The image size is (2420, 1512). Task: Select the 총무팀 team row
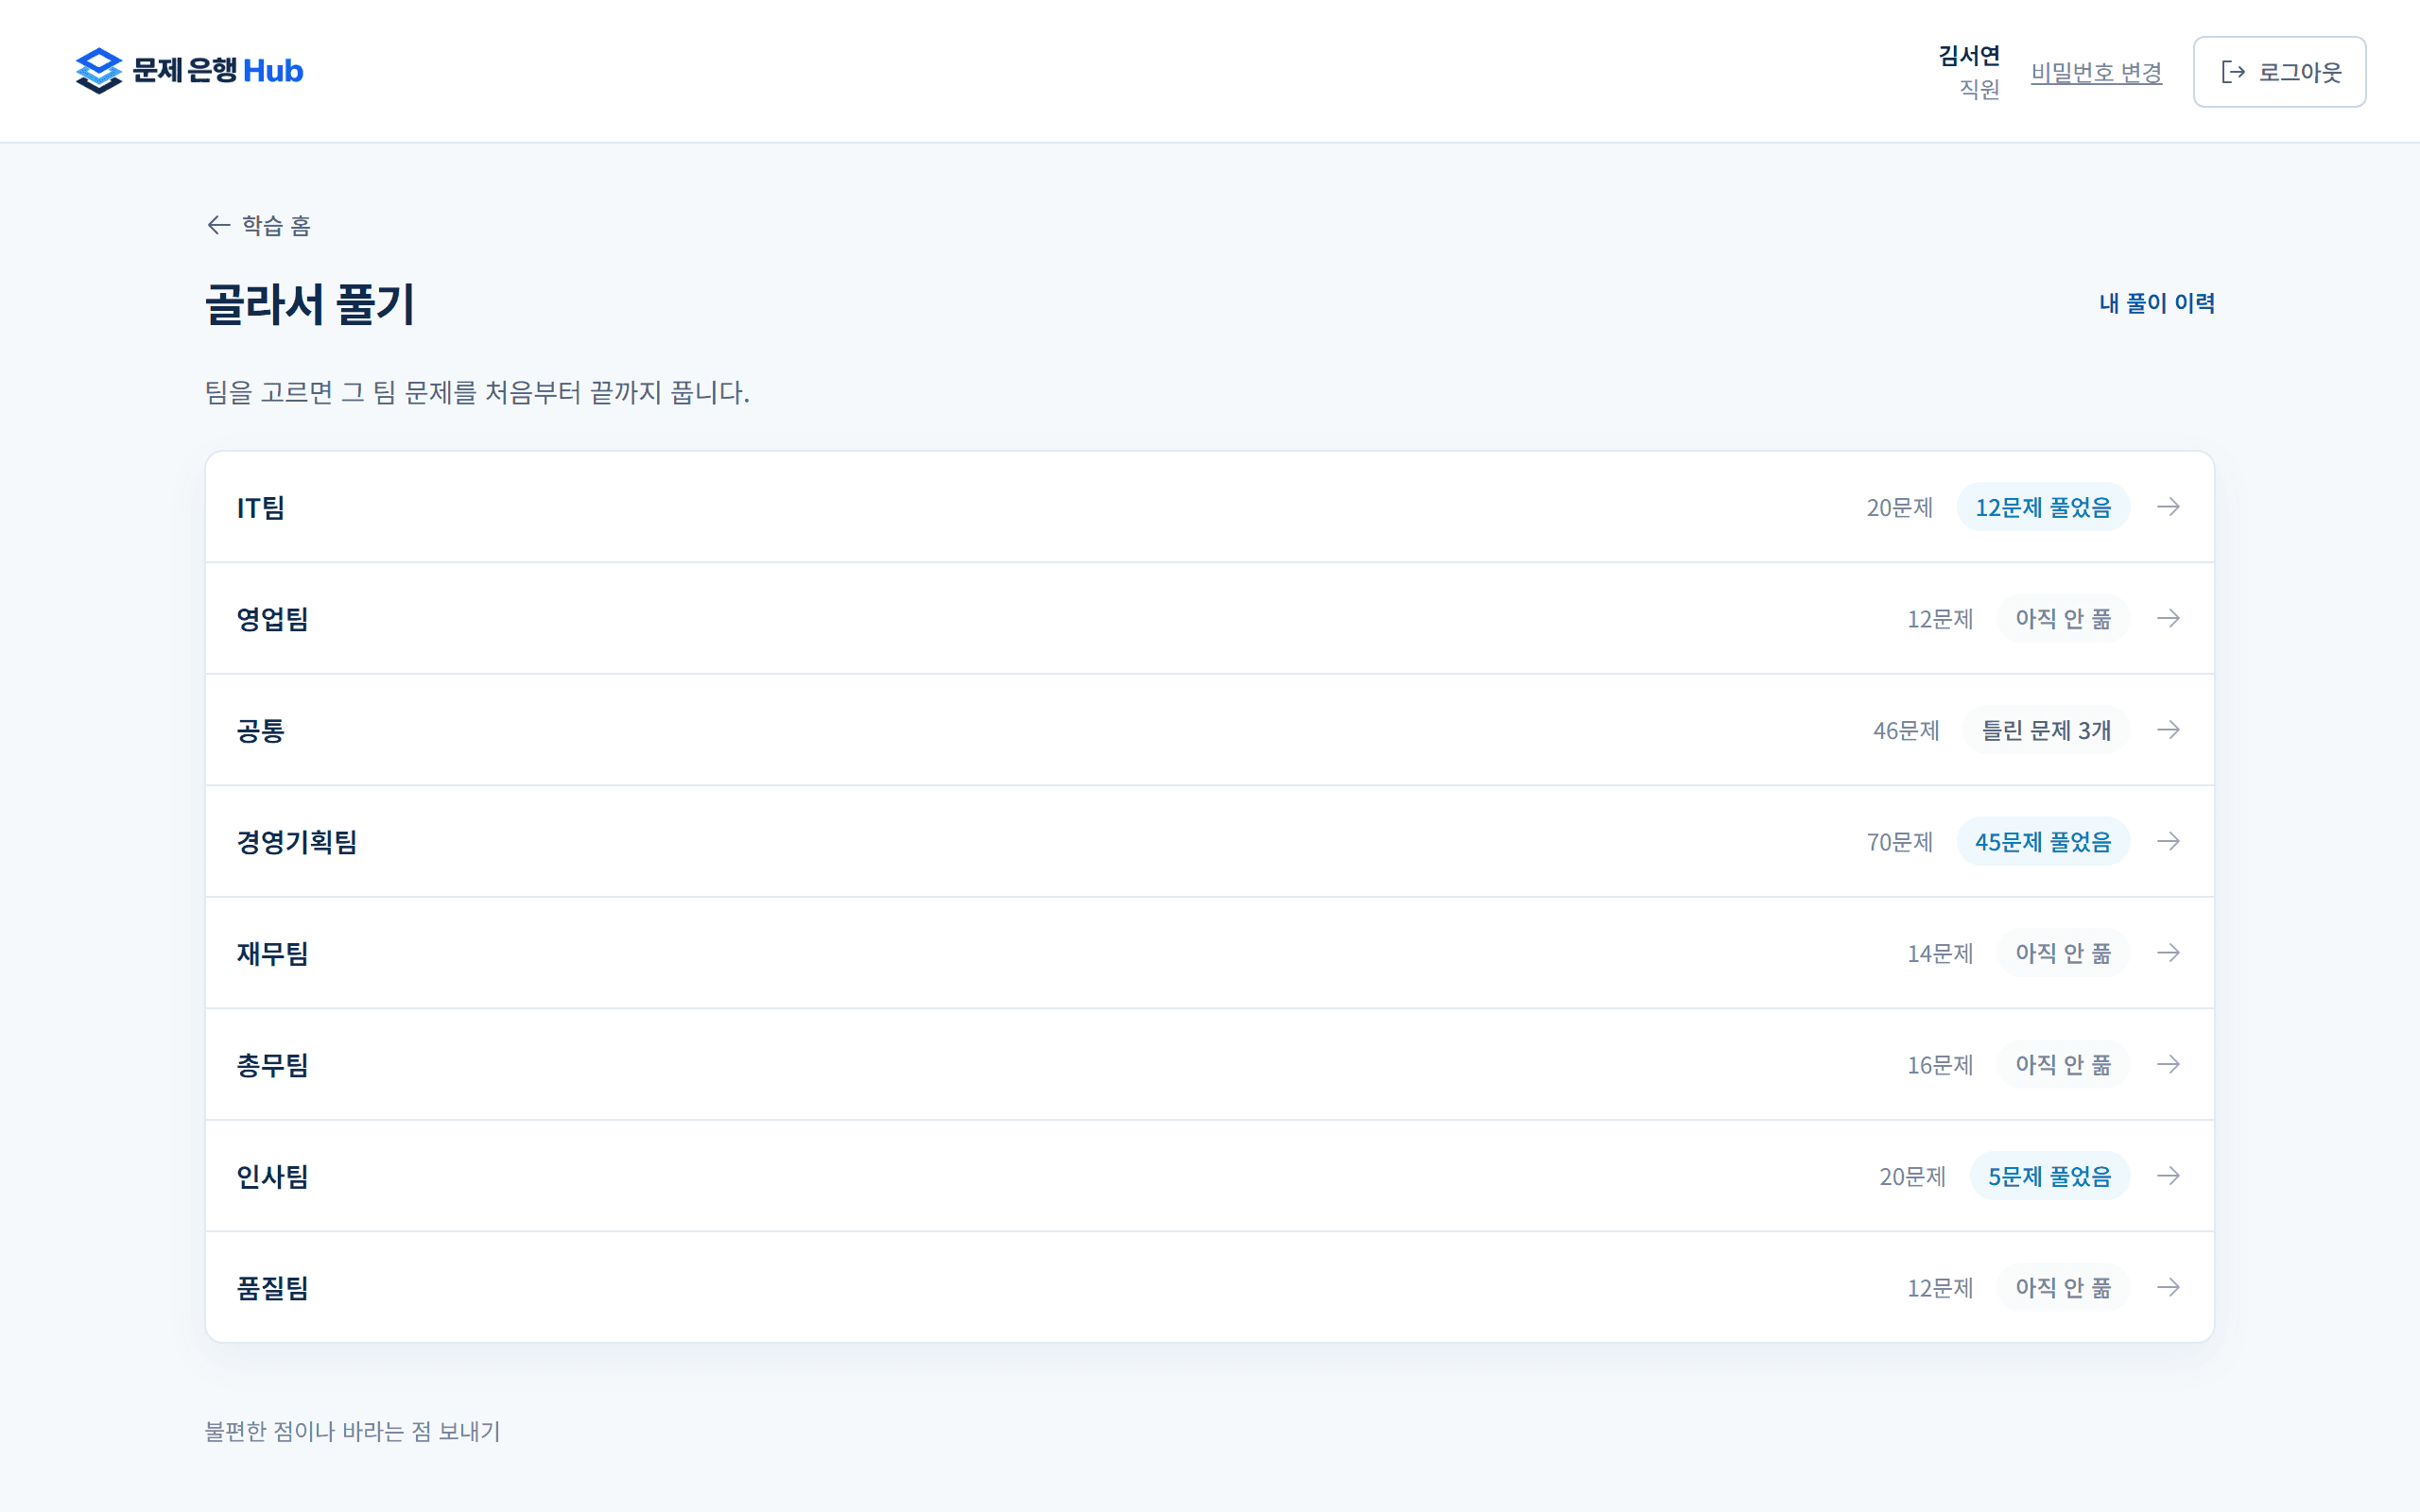(x=1210, y=1064)
